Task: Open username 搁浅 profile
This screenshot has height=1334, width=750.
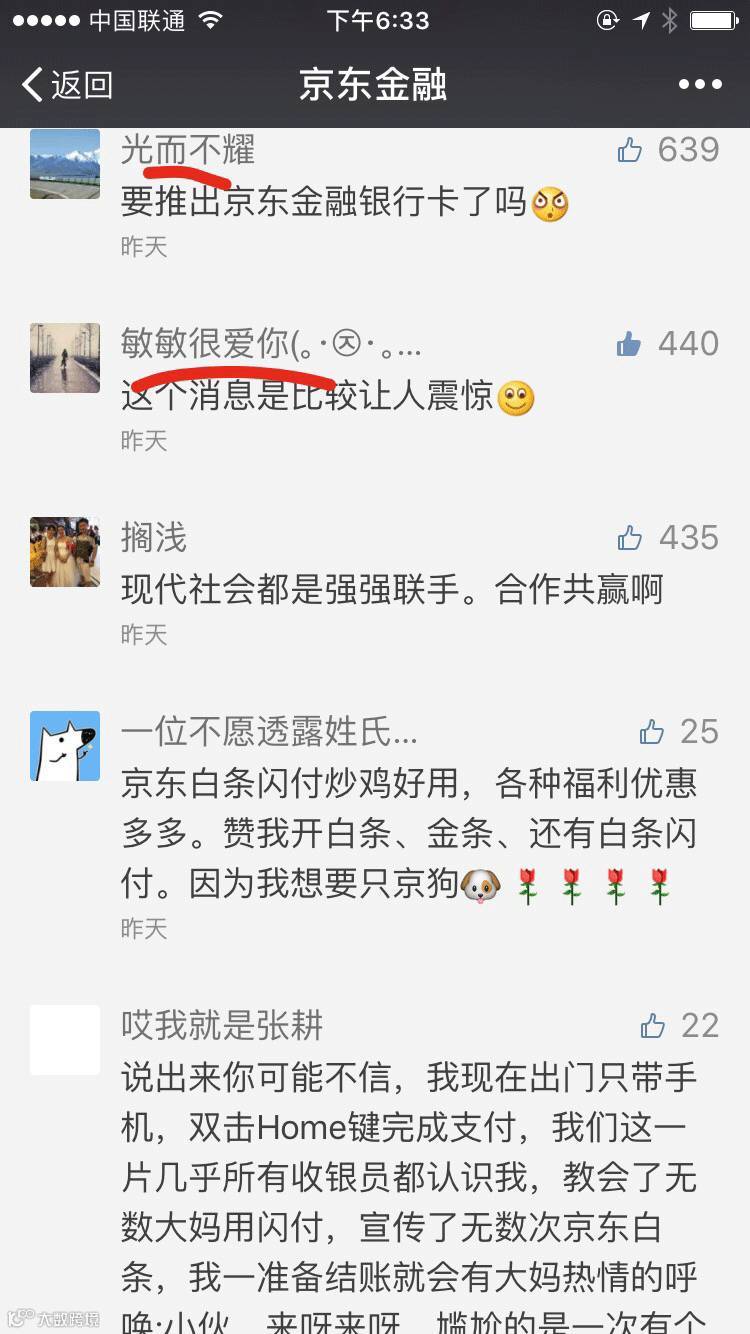Action: [154, 538]
